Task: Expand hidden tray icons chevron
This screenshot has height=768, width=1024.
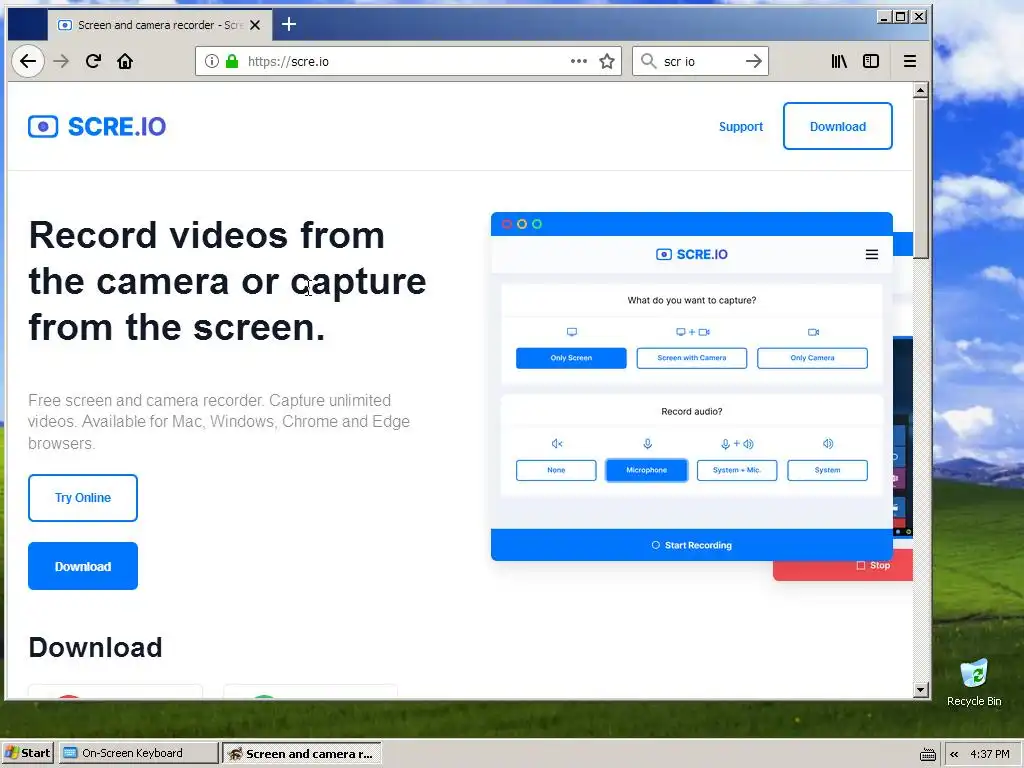Action: [954, 754]
